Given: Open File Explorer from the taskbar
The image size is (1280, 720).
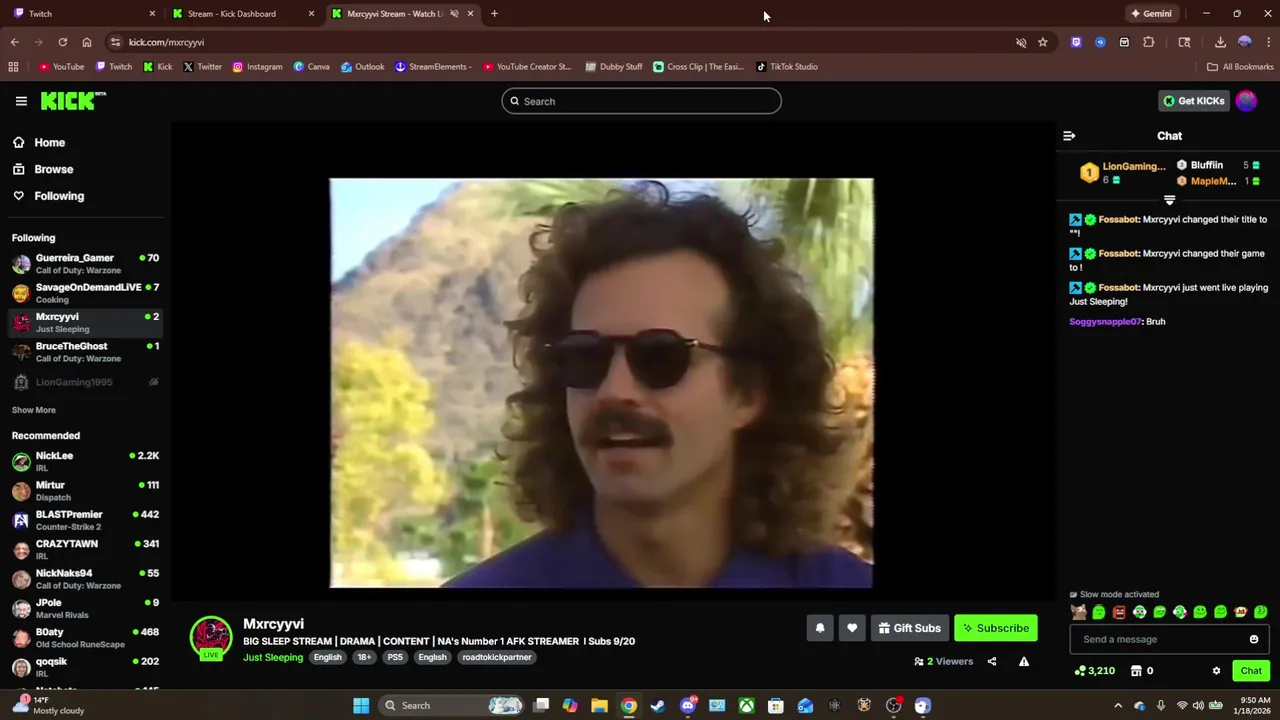Looking at the screenshot, I should click(x=599, y=706).
